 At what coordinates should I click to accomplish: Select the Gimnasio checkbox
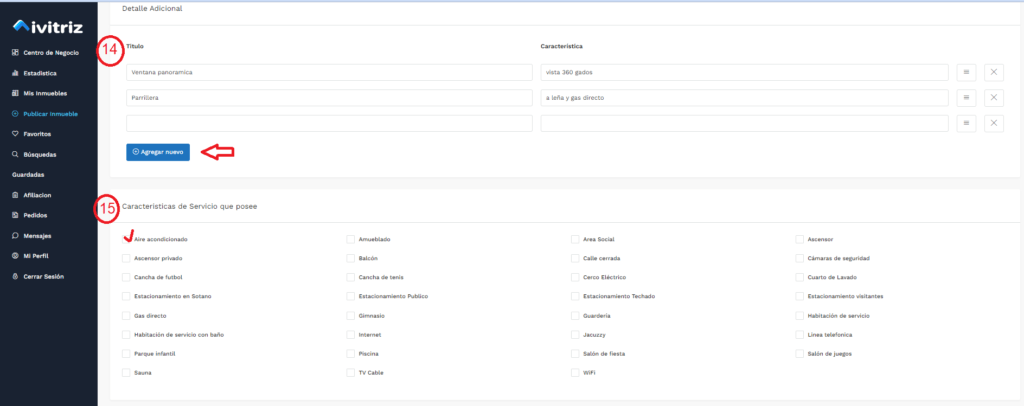point(351,315)
